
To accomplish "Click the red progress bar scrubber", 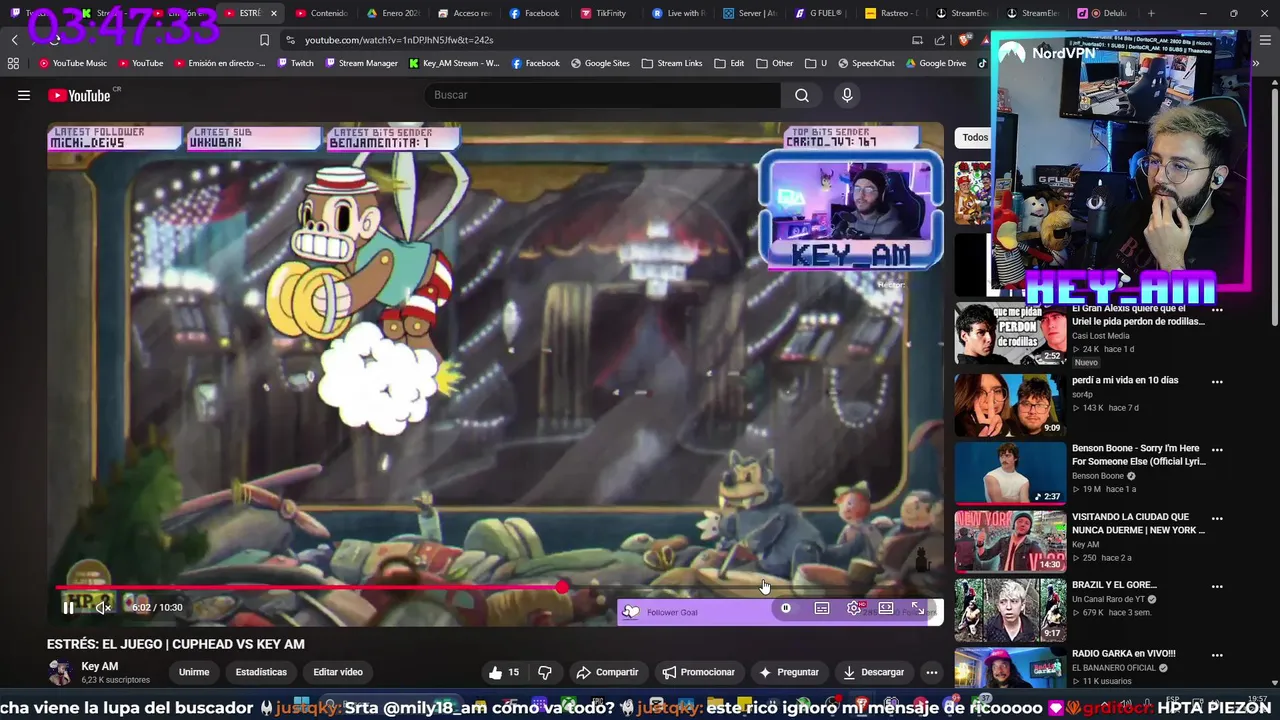I will [x=562, y=587].
